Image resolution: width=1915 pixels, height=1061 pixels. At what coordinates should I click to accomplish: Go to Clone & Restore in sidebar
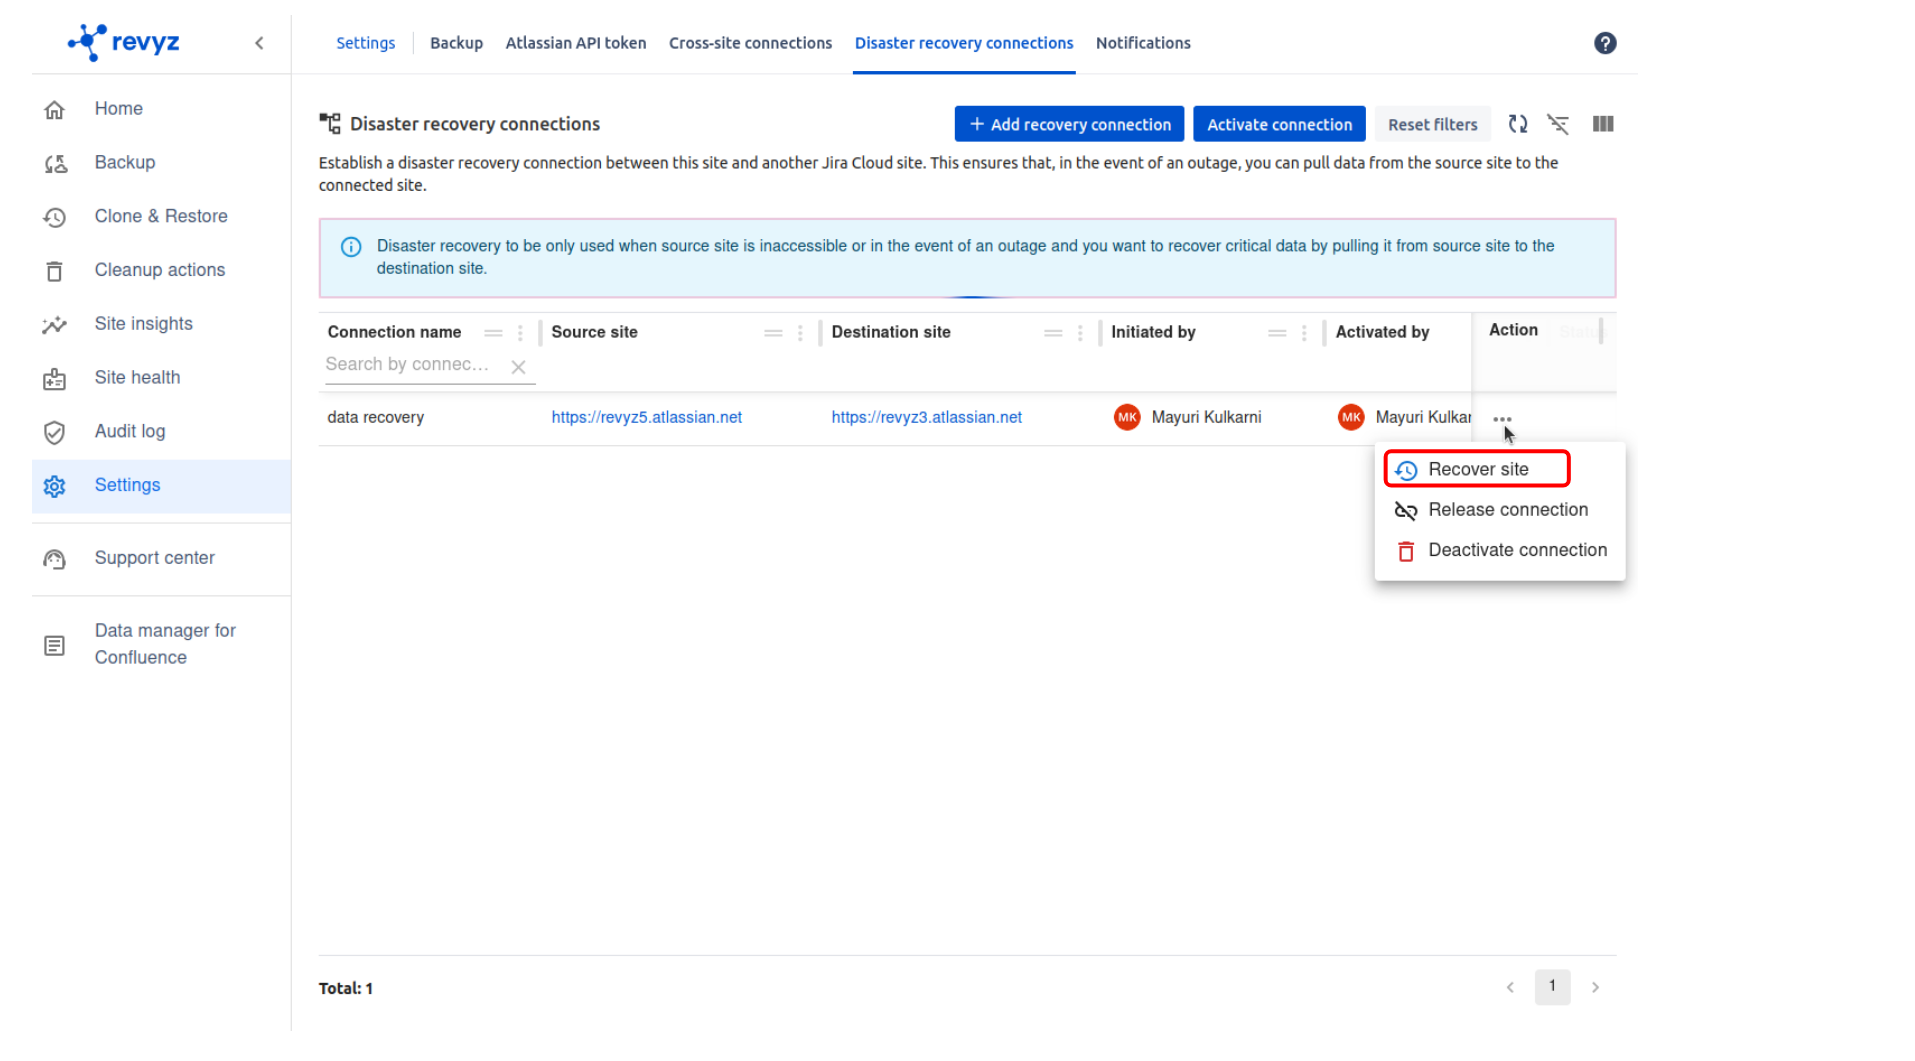pyautogui.click(x=160, y=216)
